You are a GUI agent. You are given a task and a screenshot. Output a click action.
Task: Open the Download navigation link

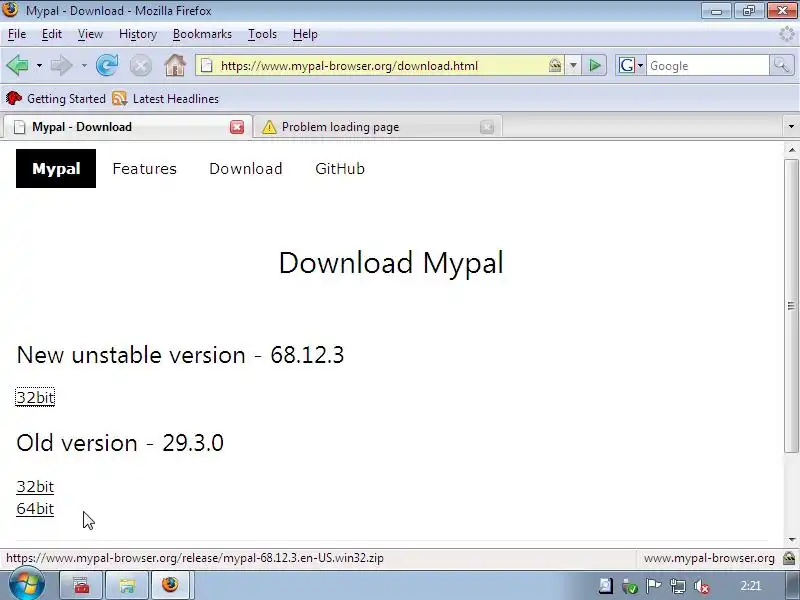click(x=245, y=168)
